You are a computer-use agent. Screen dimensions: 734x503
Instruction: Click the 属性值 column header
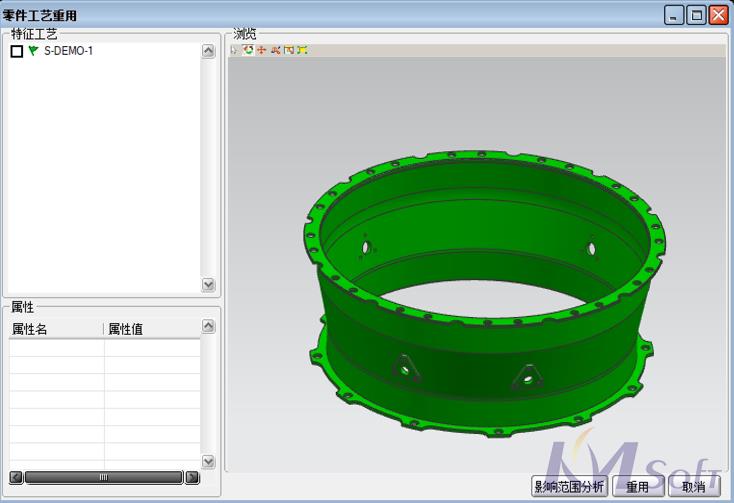[x=150, y=329]
